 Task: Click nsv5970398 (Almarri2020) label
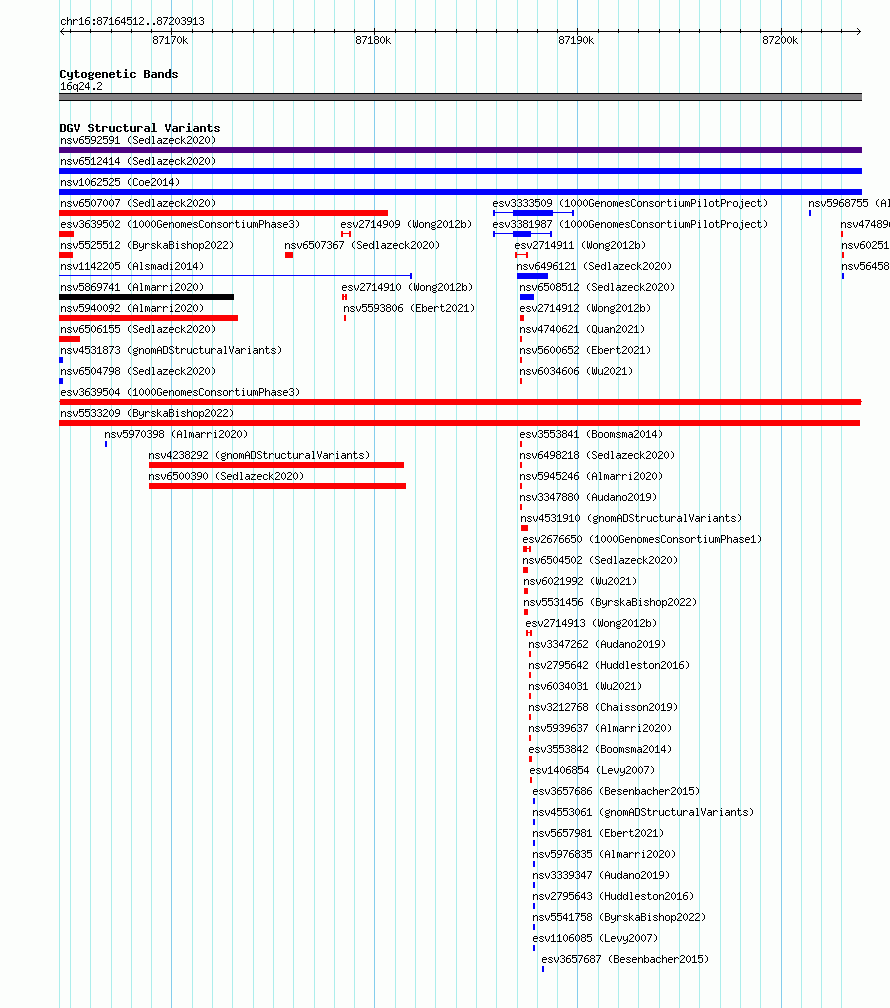[x=176, y=435]
